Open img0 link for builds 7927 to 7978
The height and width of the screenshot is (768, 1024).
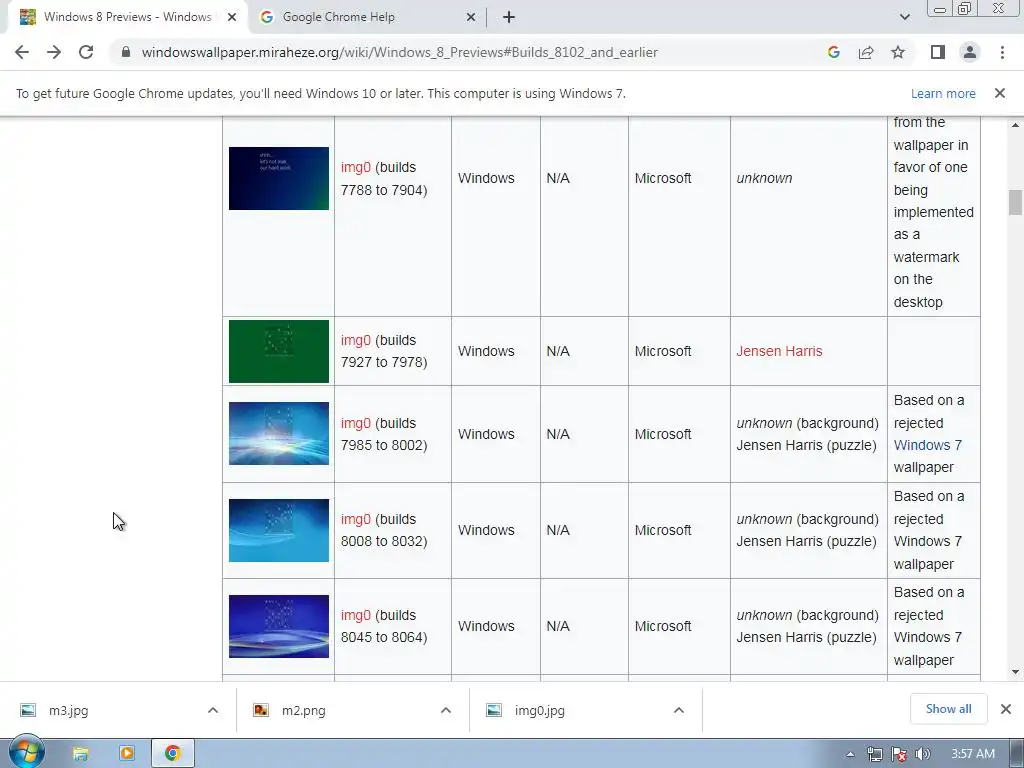(x=355, y=340)
